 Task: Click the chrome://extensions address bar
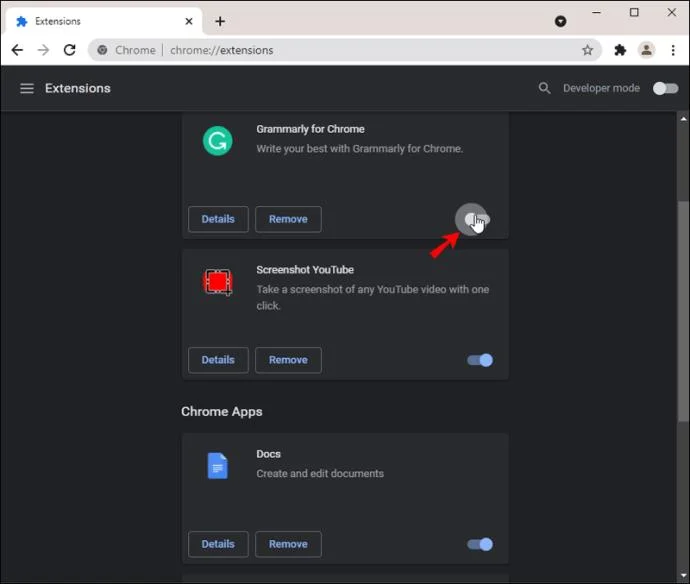[345, 50]
